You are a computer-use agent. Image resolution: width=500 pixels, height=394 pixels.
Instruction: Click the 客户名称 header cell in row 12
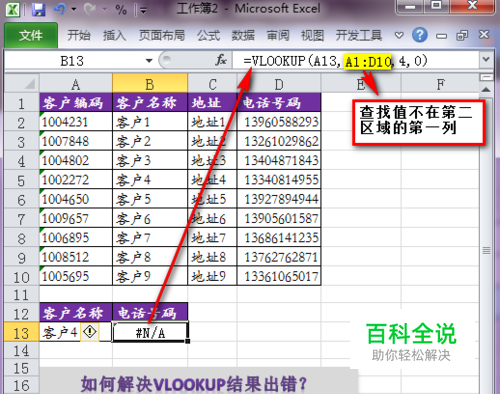coord(76,313)
